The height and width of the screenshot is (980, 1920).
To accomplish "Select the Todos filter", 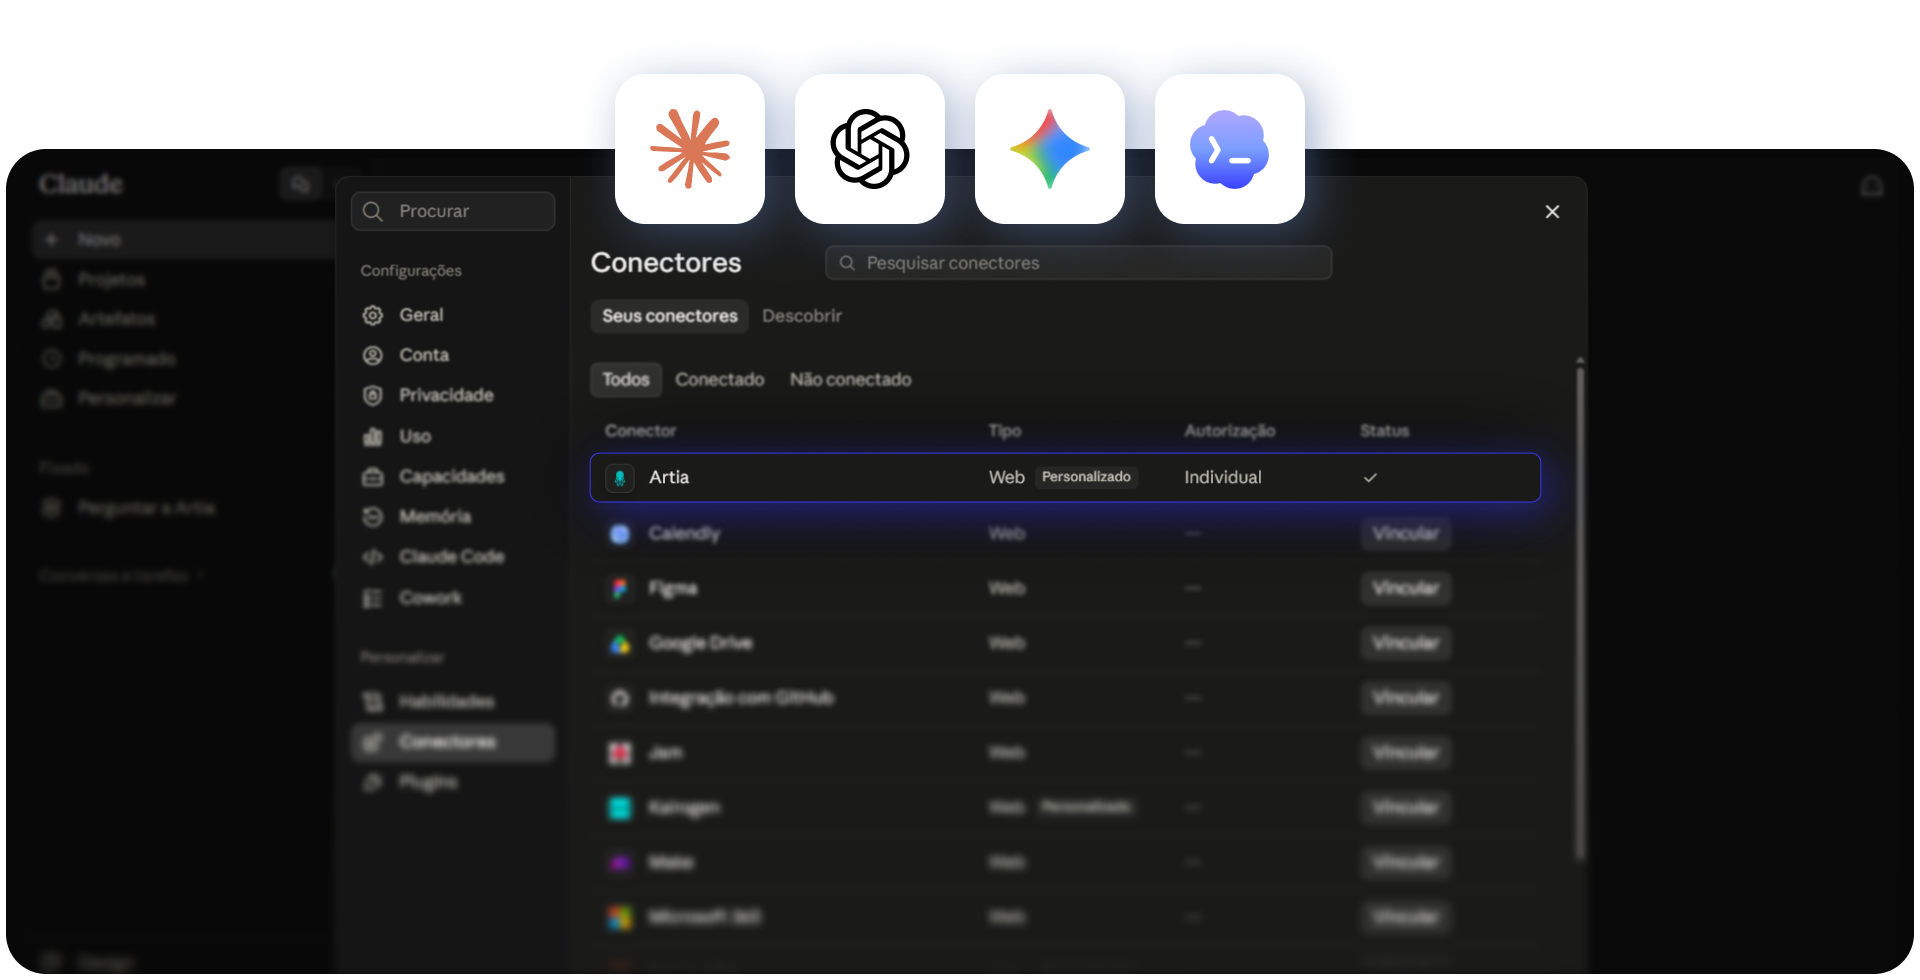I will point(626,380).
